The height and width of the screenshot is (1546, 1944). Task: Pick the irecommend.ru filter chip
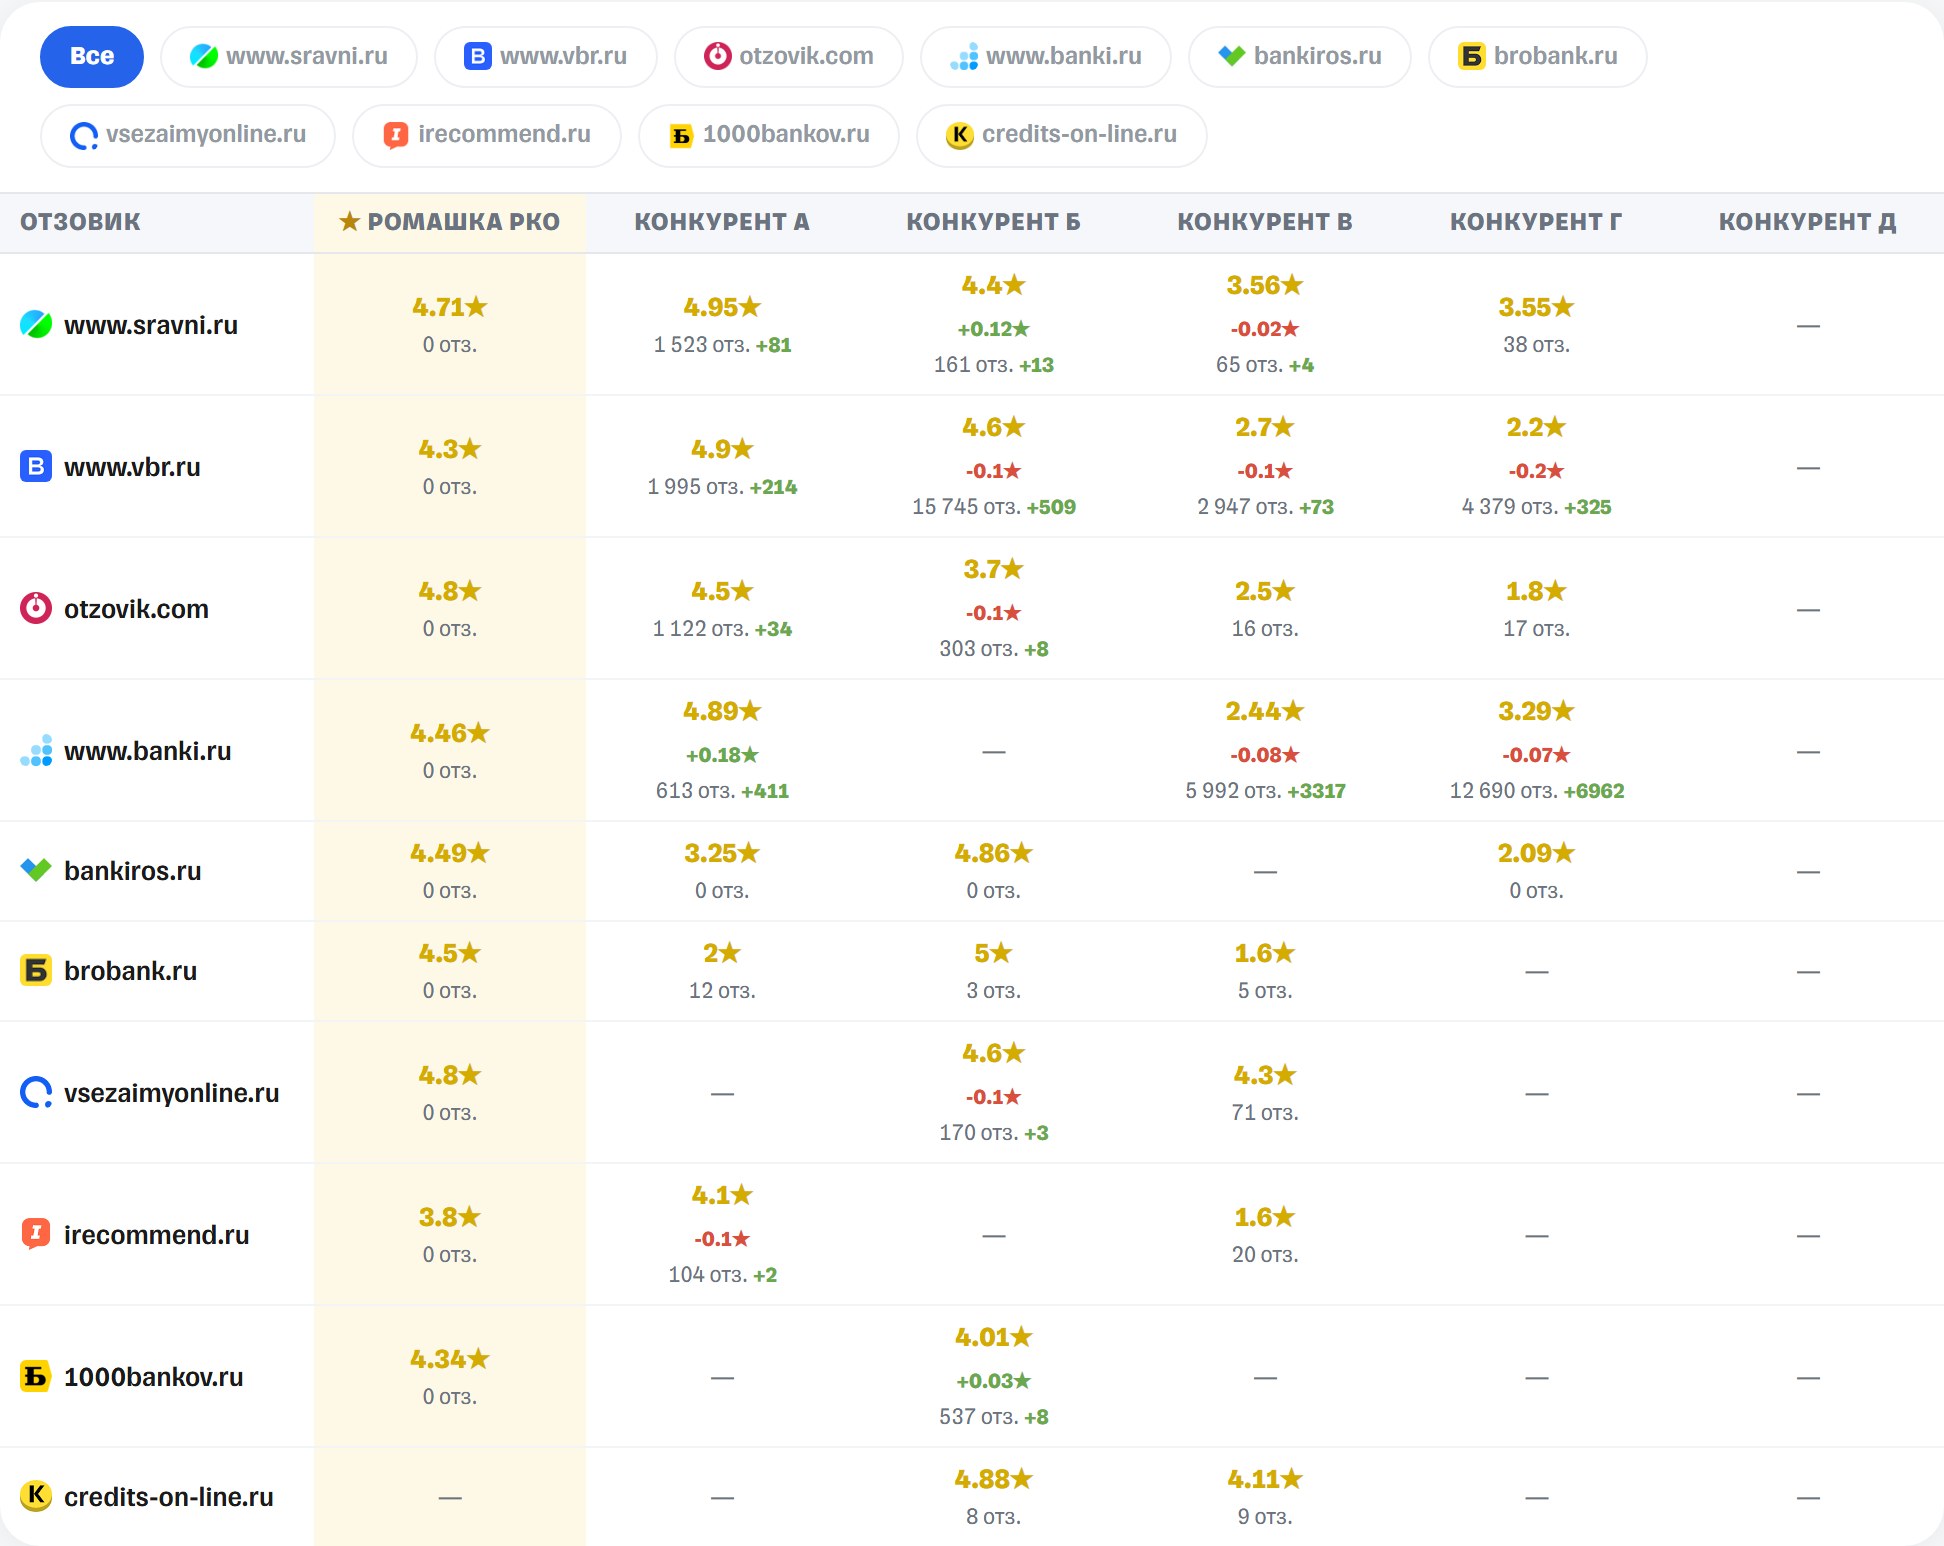click(487, 135)
